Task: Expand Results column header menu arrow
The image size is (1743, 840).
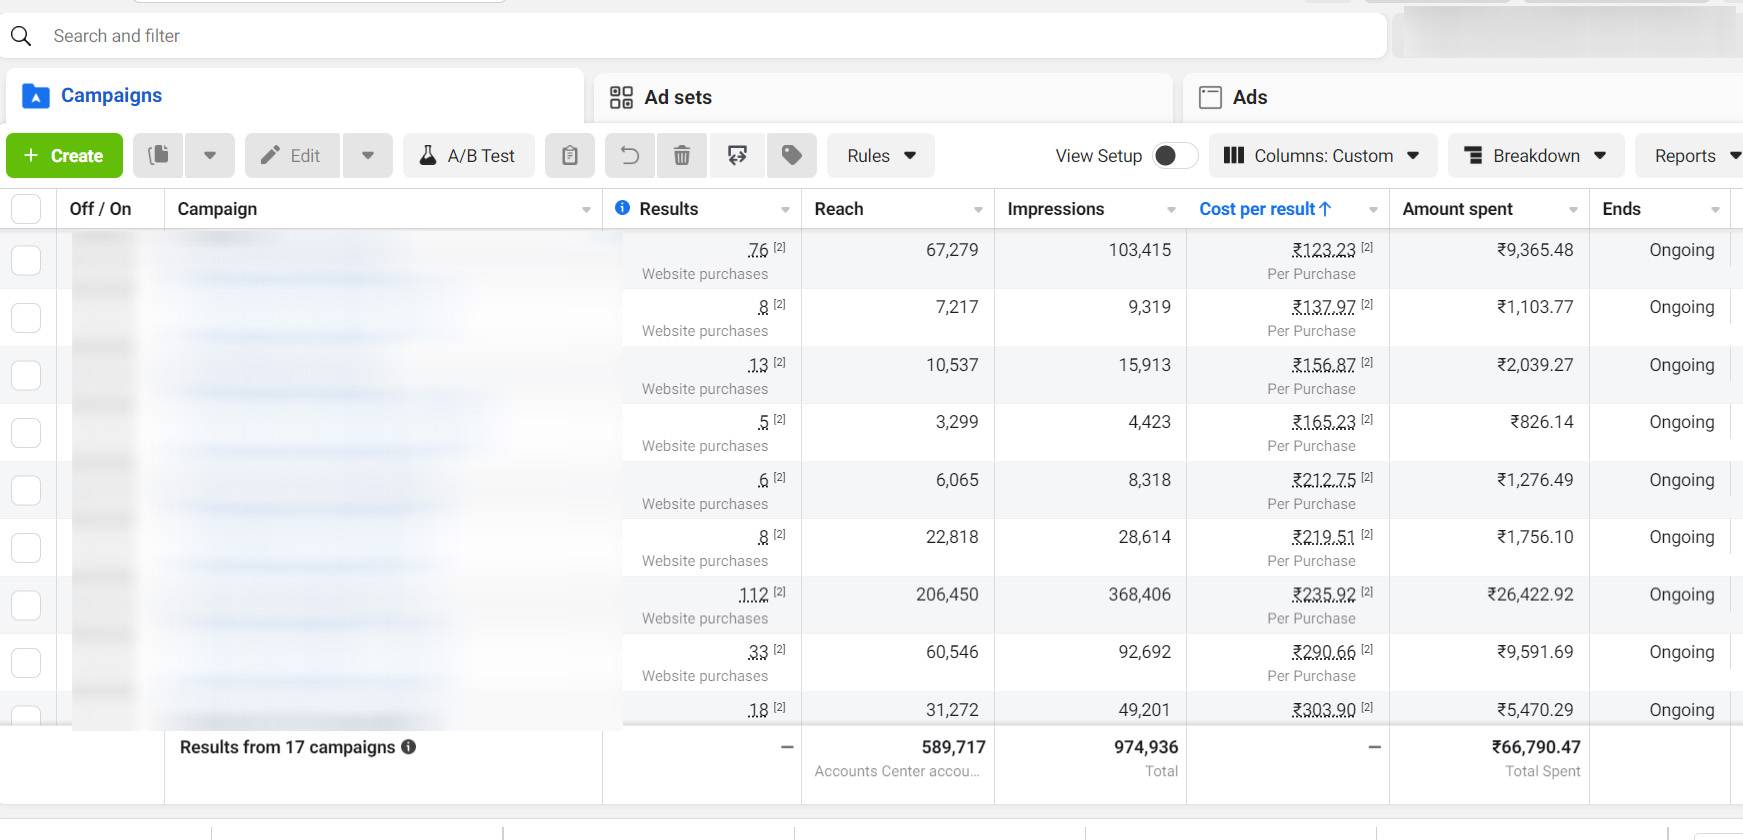Action: click(785, 209)
